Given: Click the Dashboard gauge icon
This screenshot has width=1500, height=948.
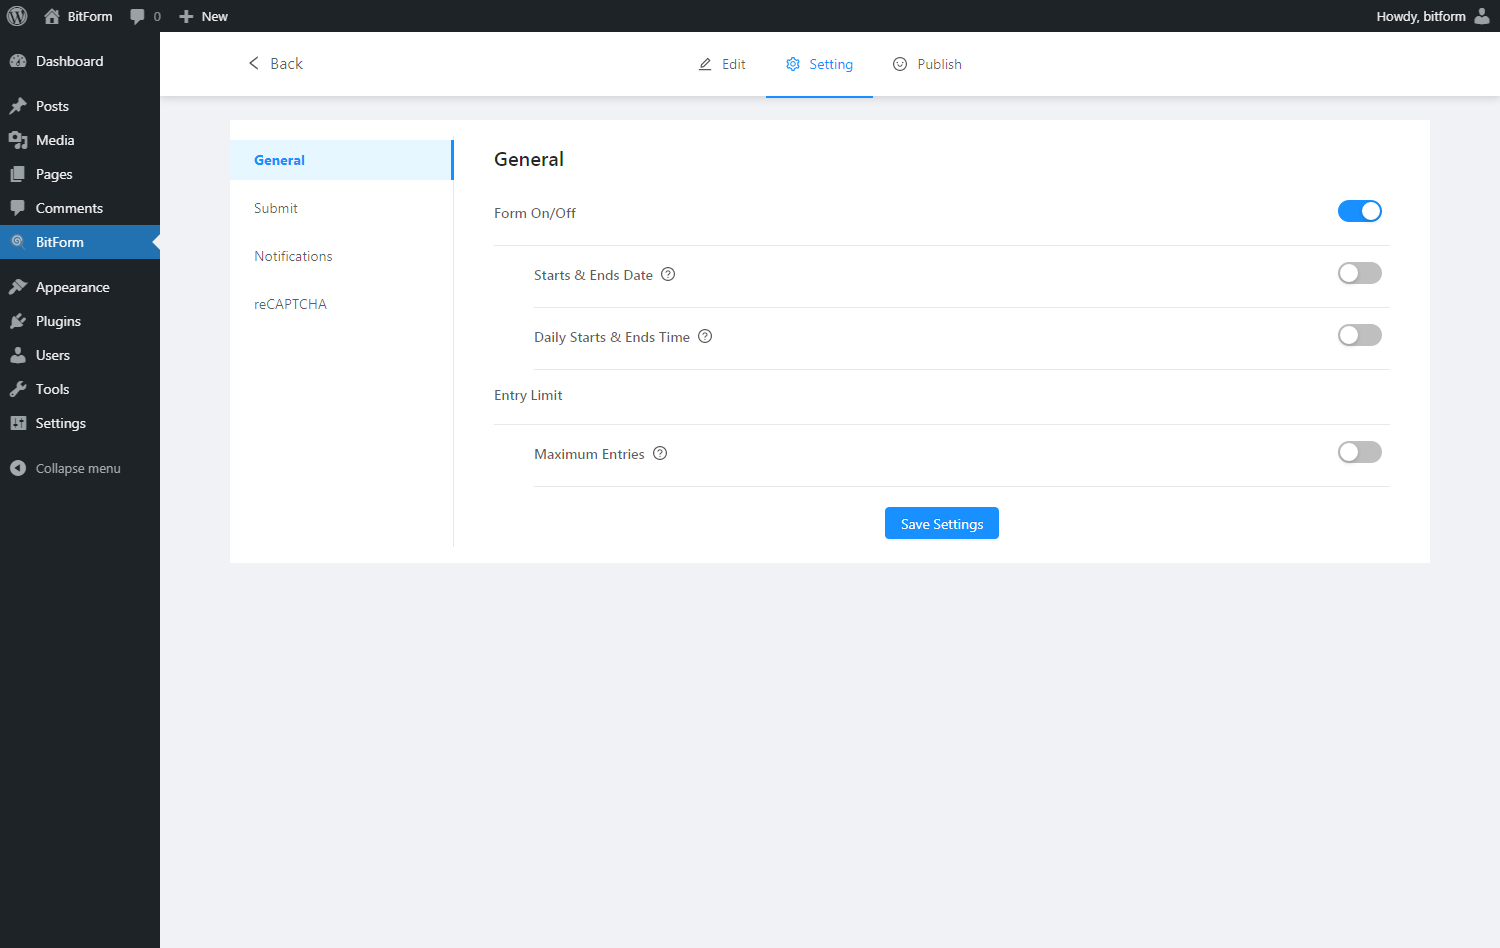Looking at the screenshot, I should 18,61.
